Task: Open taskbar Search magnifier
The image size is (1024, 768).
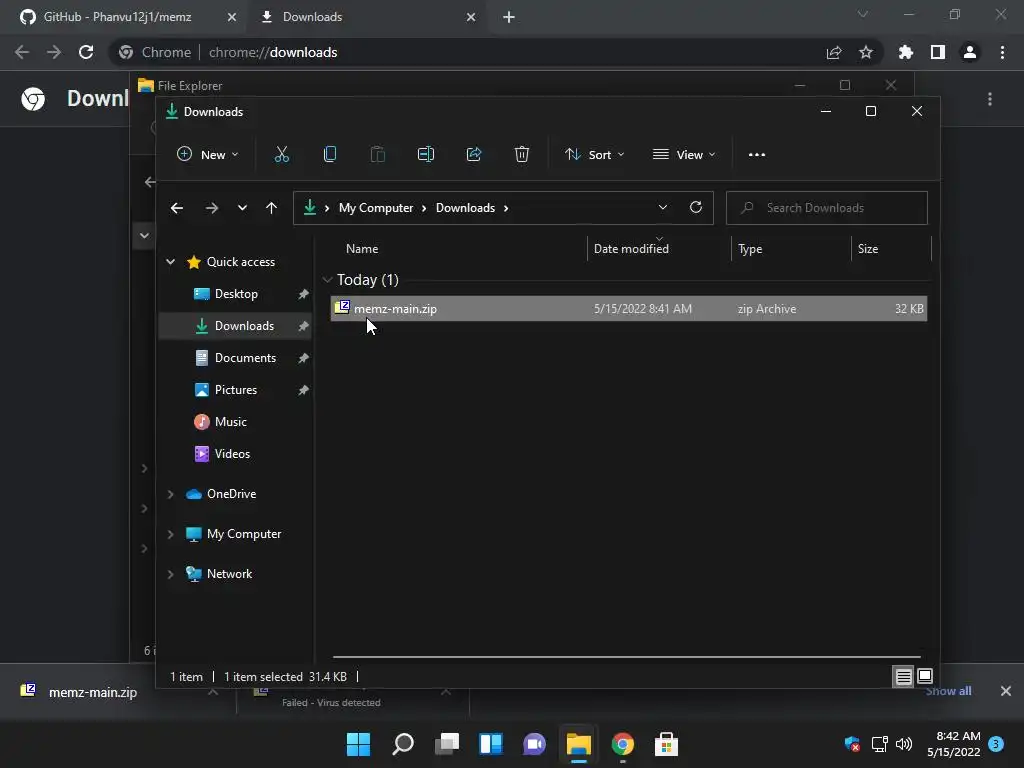Action: 403,744
